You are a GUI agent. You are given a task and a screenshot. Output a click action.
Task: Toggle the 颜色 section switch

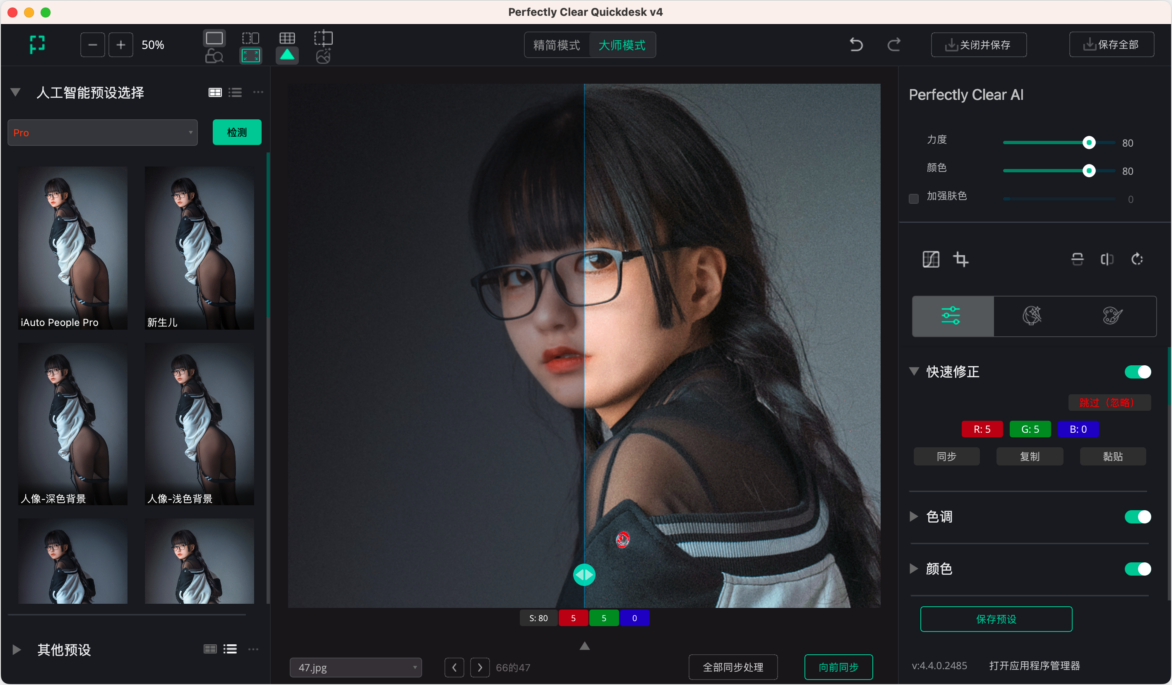coord(1138,569)
